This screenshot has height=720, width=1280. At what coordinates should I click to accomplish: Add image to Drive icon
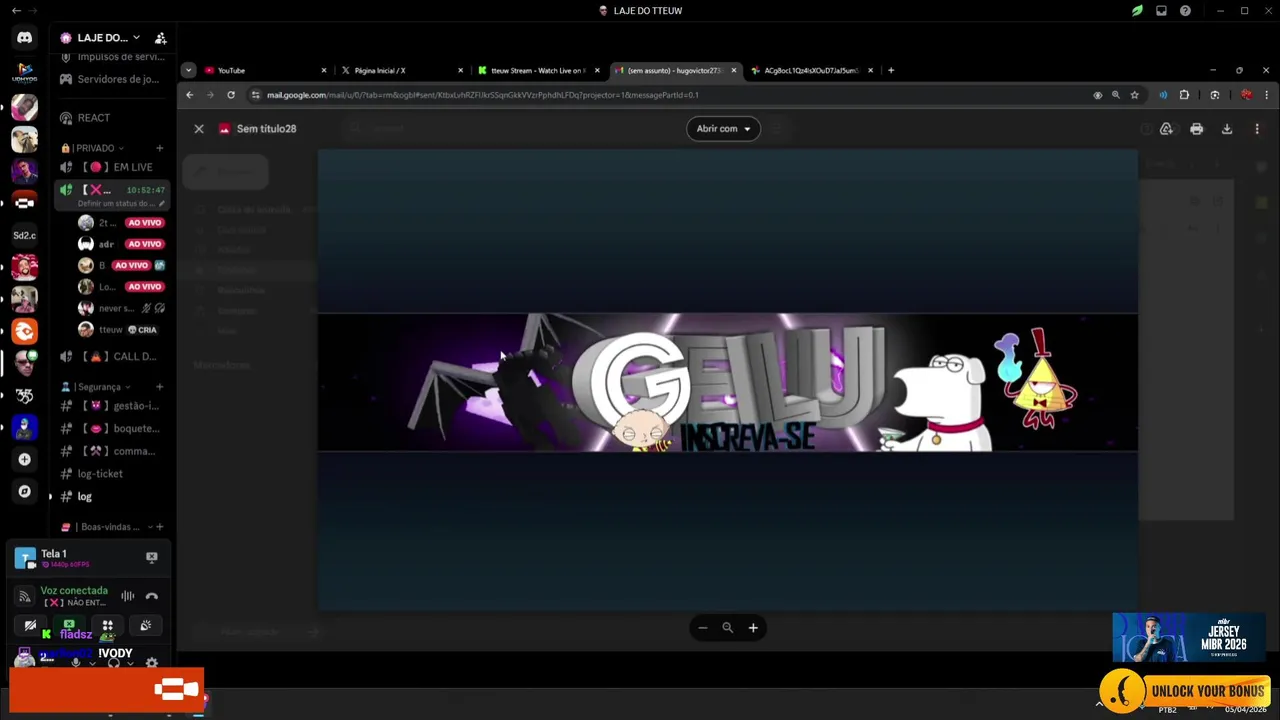1166,129
